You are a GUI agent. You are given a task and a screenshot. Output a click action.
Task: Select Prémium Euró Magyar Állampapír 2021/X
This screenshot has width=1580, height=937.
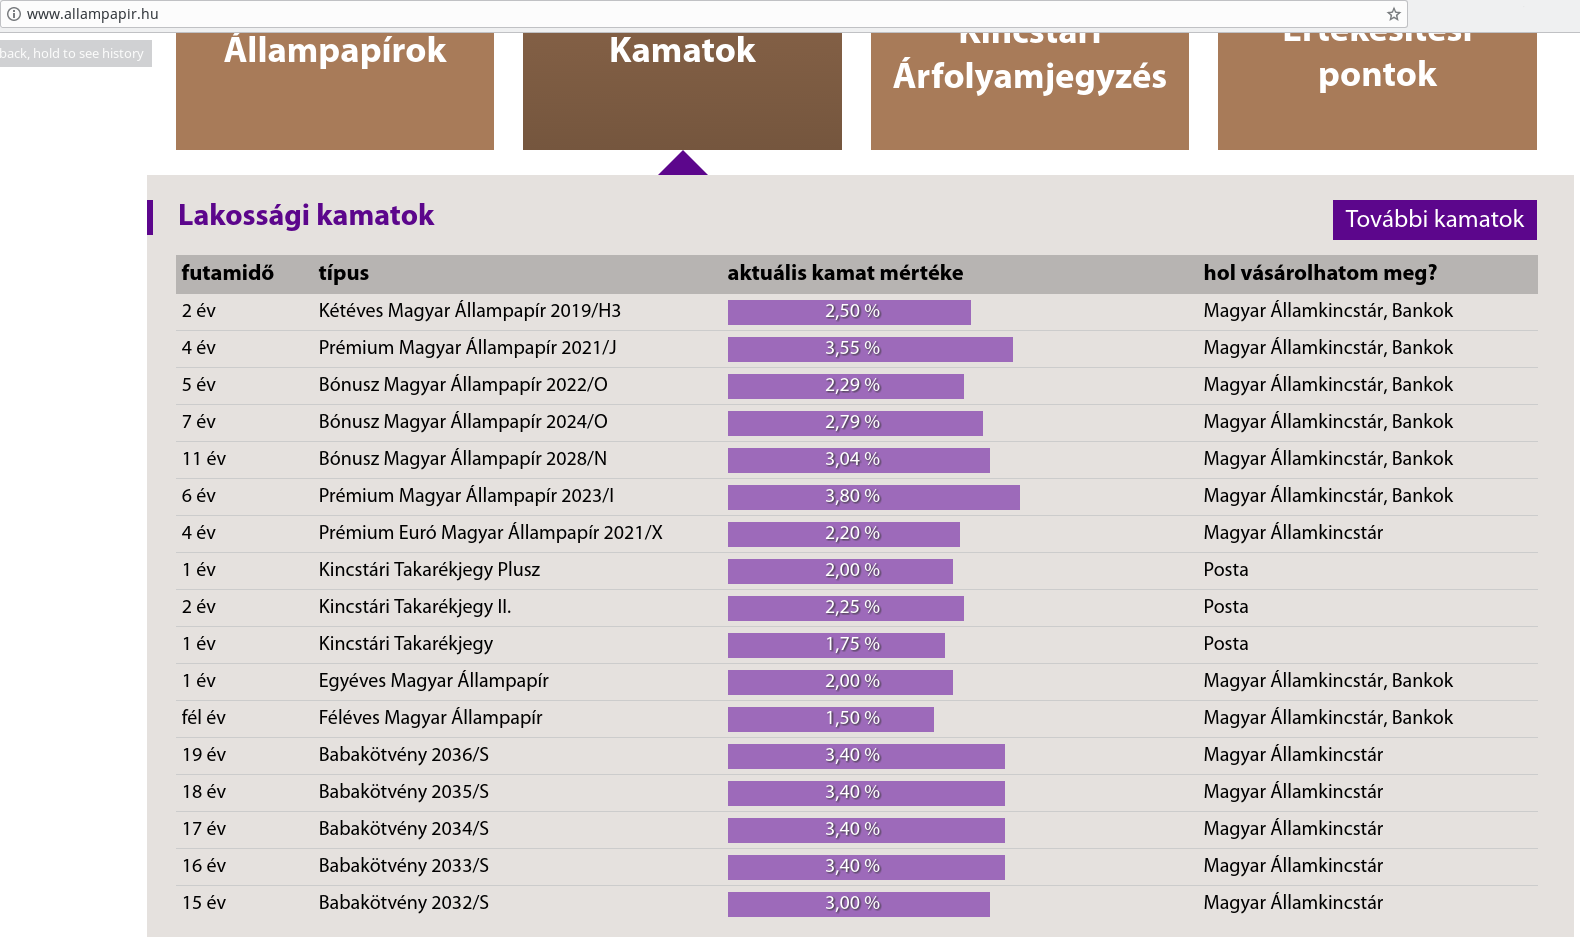[490, 533]
